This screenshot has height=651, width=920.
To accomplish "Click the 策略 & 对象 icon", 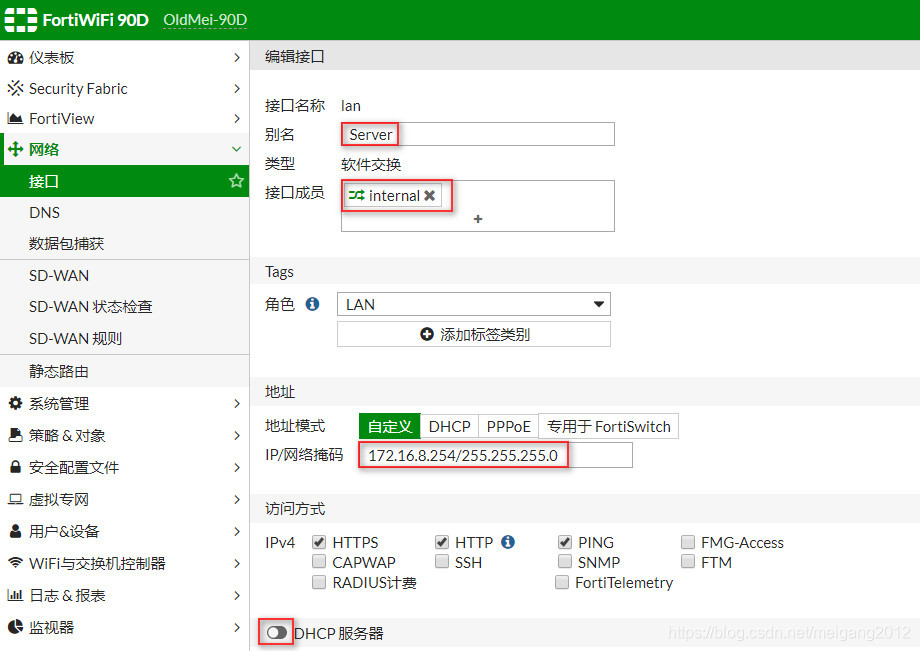I will [x=15, y=435].
